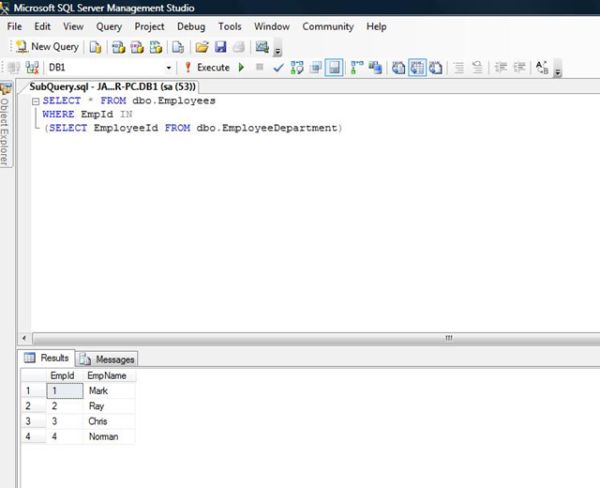
Task: Display the Estimated Execution Plan
Action: 297,68
